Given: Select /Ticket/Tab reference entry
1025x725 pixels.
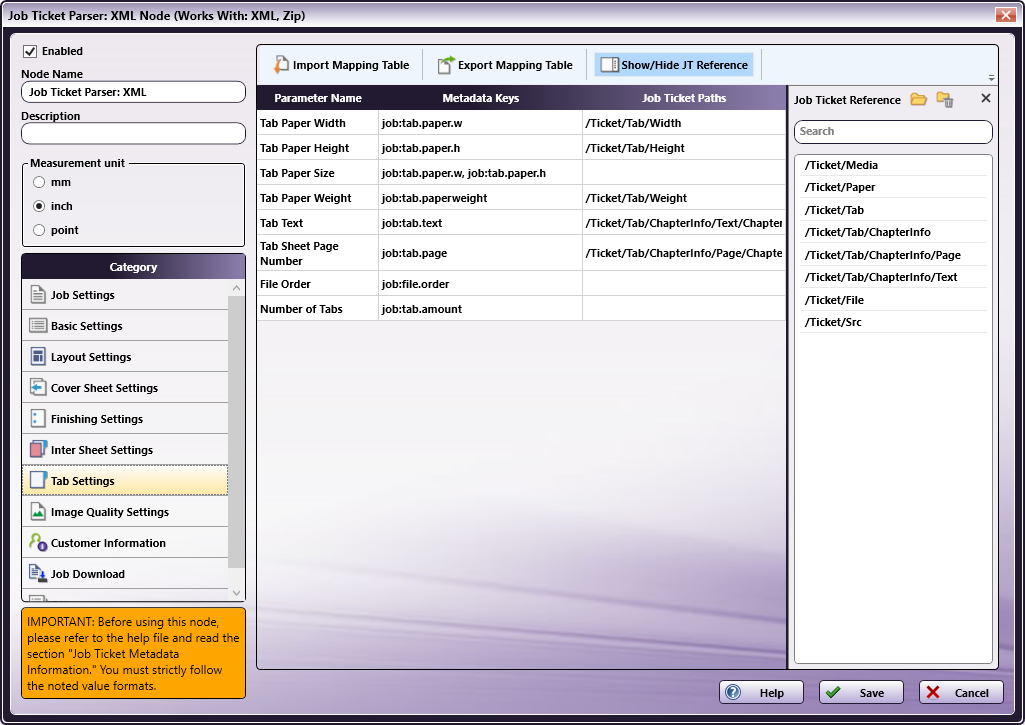Looking at the screenshot, I should coord(892,211).
